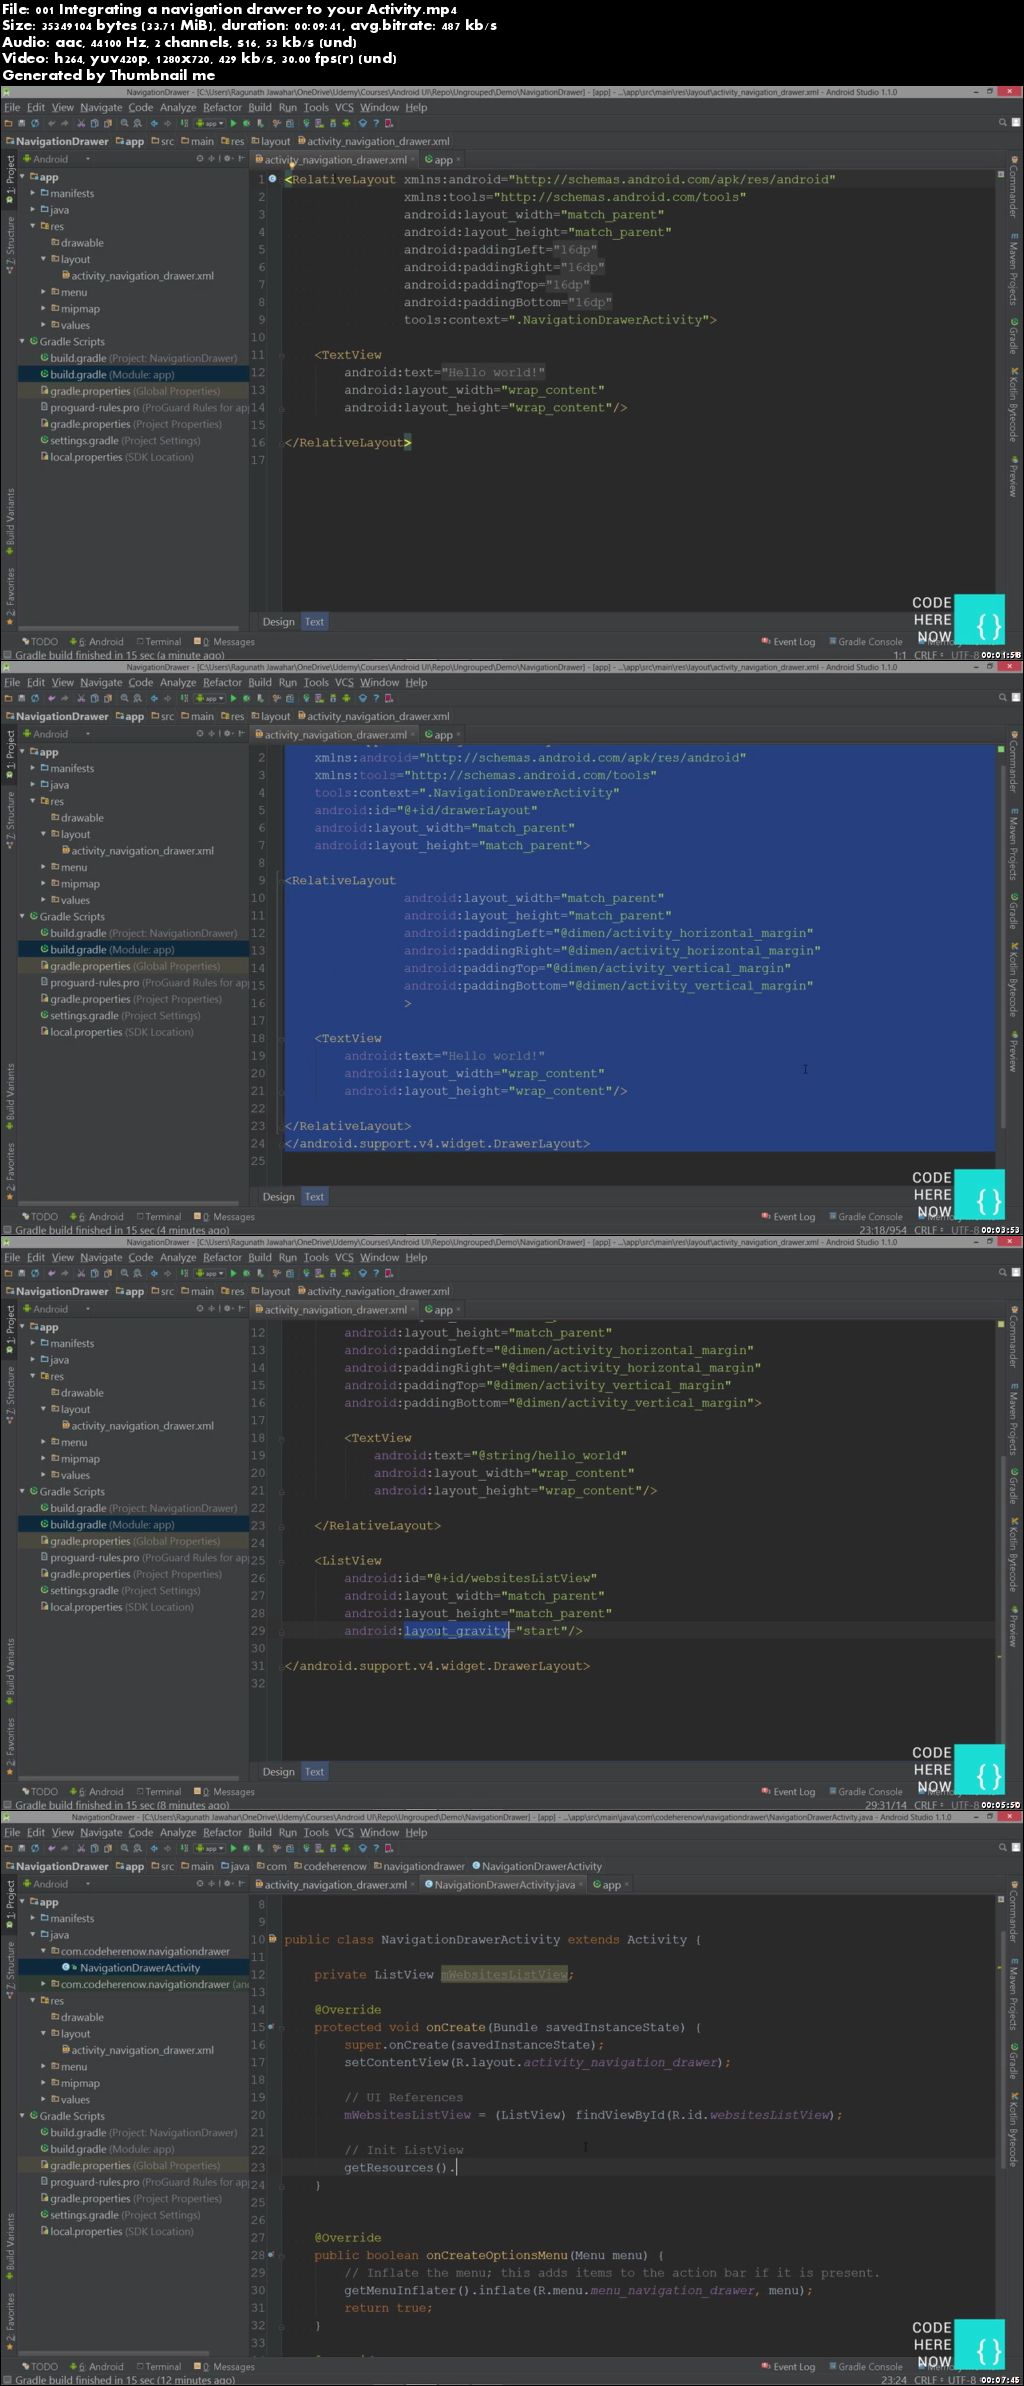Click Sync refresh icon in top frame toolbar
The width and height of the screenshot is (1024, 2386).
coord(35,124)
